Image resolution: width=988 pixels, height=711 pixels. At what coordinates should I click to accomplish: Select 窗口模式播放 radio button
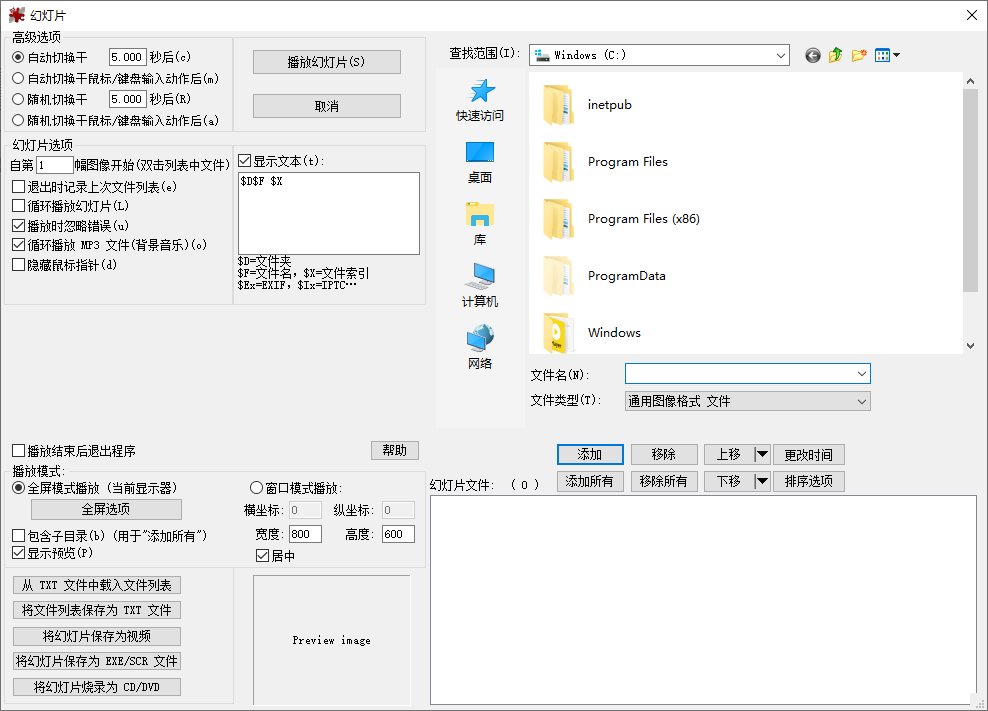(256, 488)
